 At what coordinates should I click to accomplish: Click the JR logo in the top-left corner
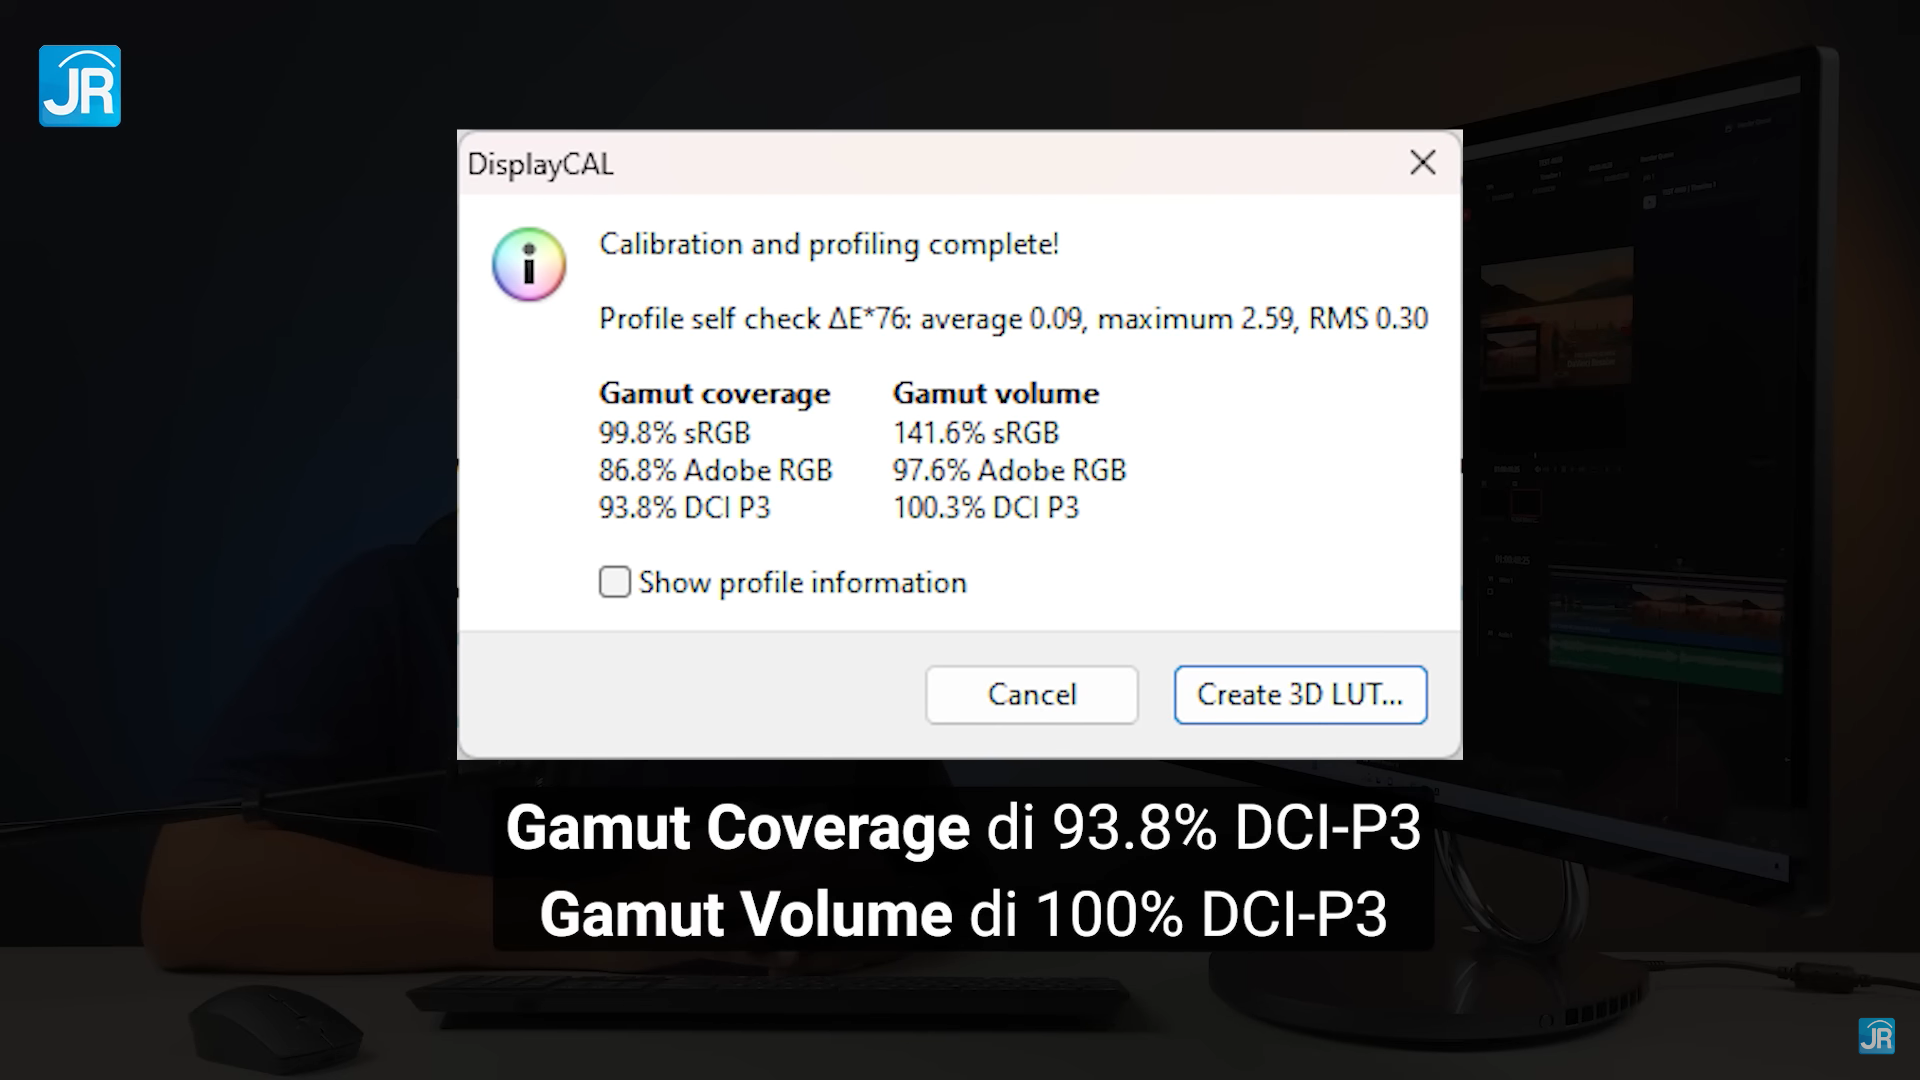click(x=80, y=86)
